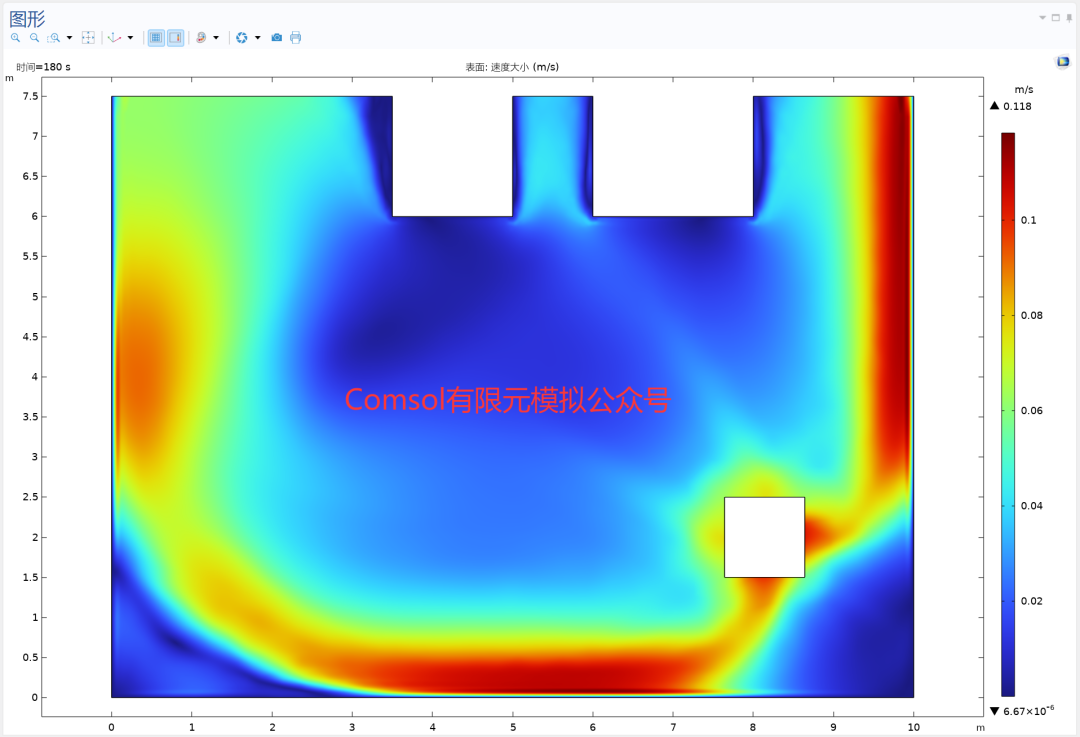Viewport: 1080px width, 737px height.
Task: Click the legend tick label 0.04
Action: point(1032,506)
